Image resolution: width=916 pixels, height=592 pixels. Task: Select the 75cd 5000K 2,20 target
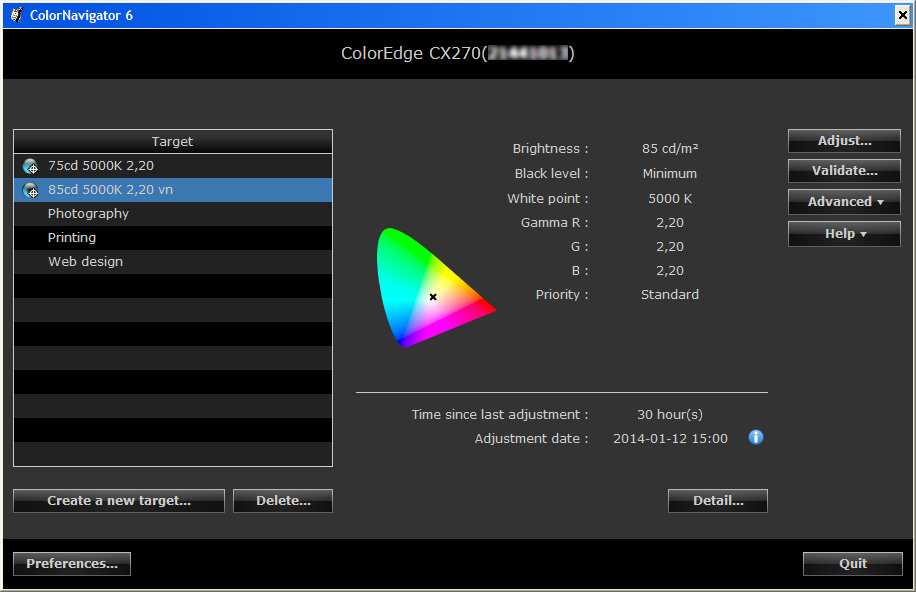[x=100, y=166]
